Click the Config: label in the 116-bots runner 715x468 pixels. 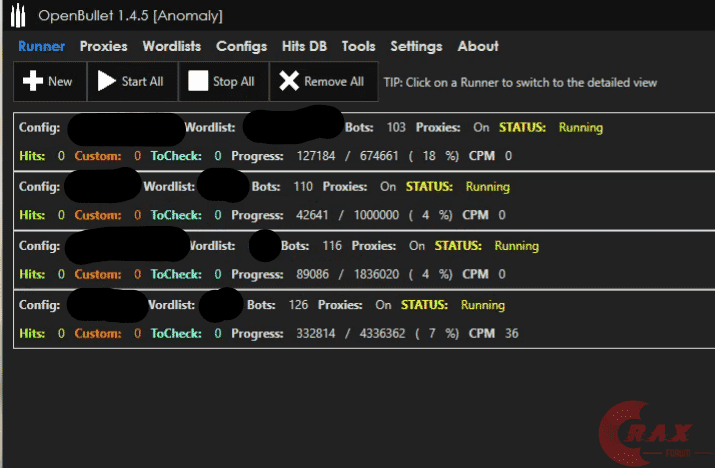39,246
